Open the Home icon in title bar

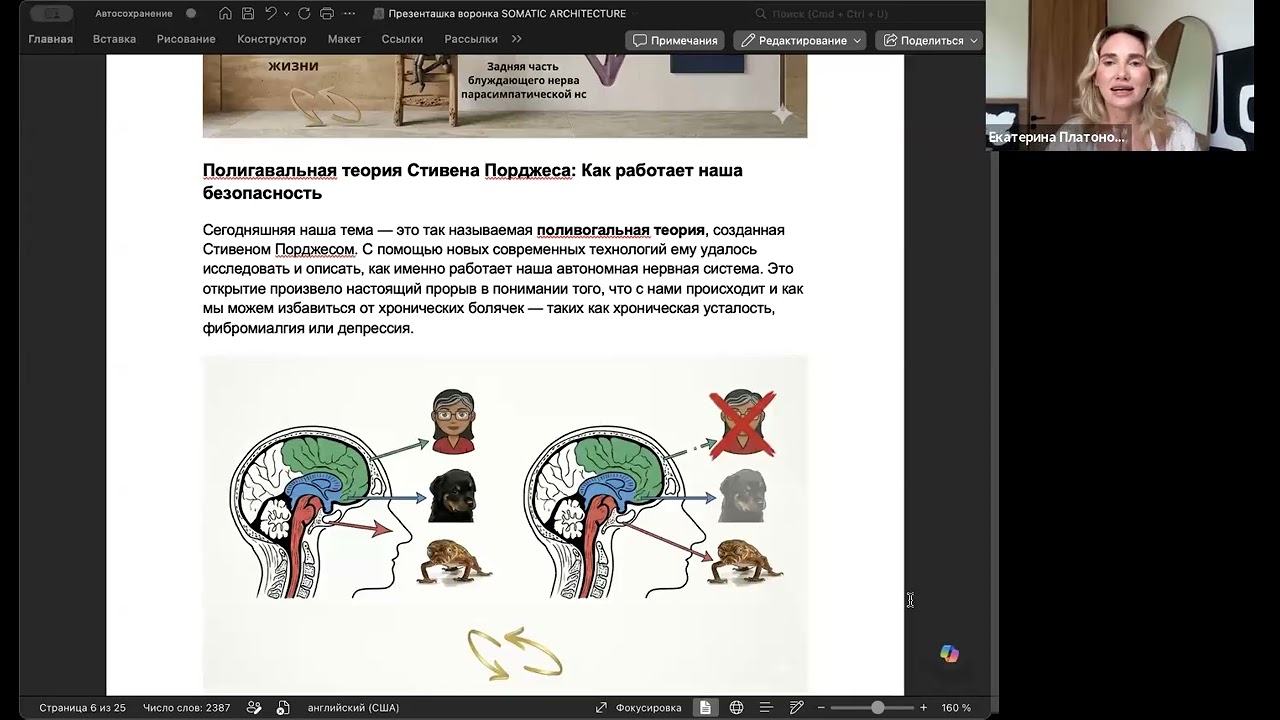(x=225, y=14)
